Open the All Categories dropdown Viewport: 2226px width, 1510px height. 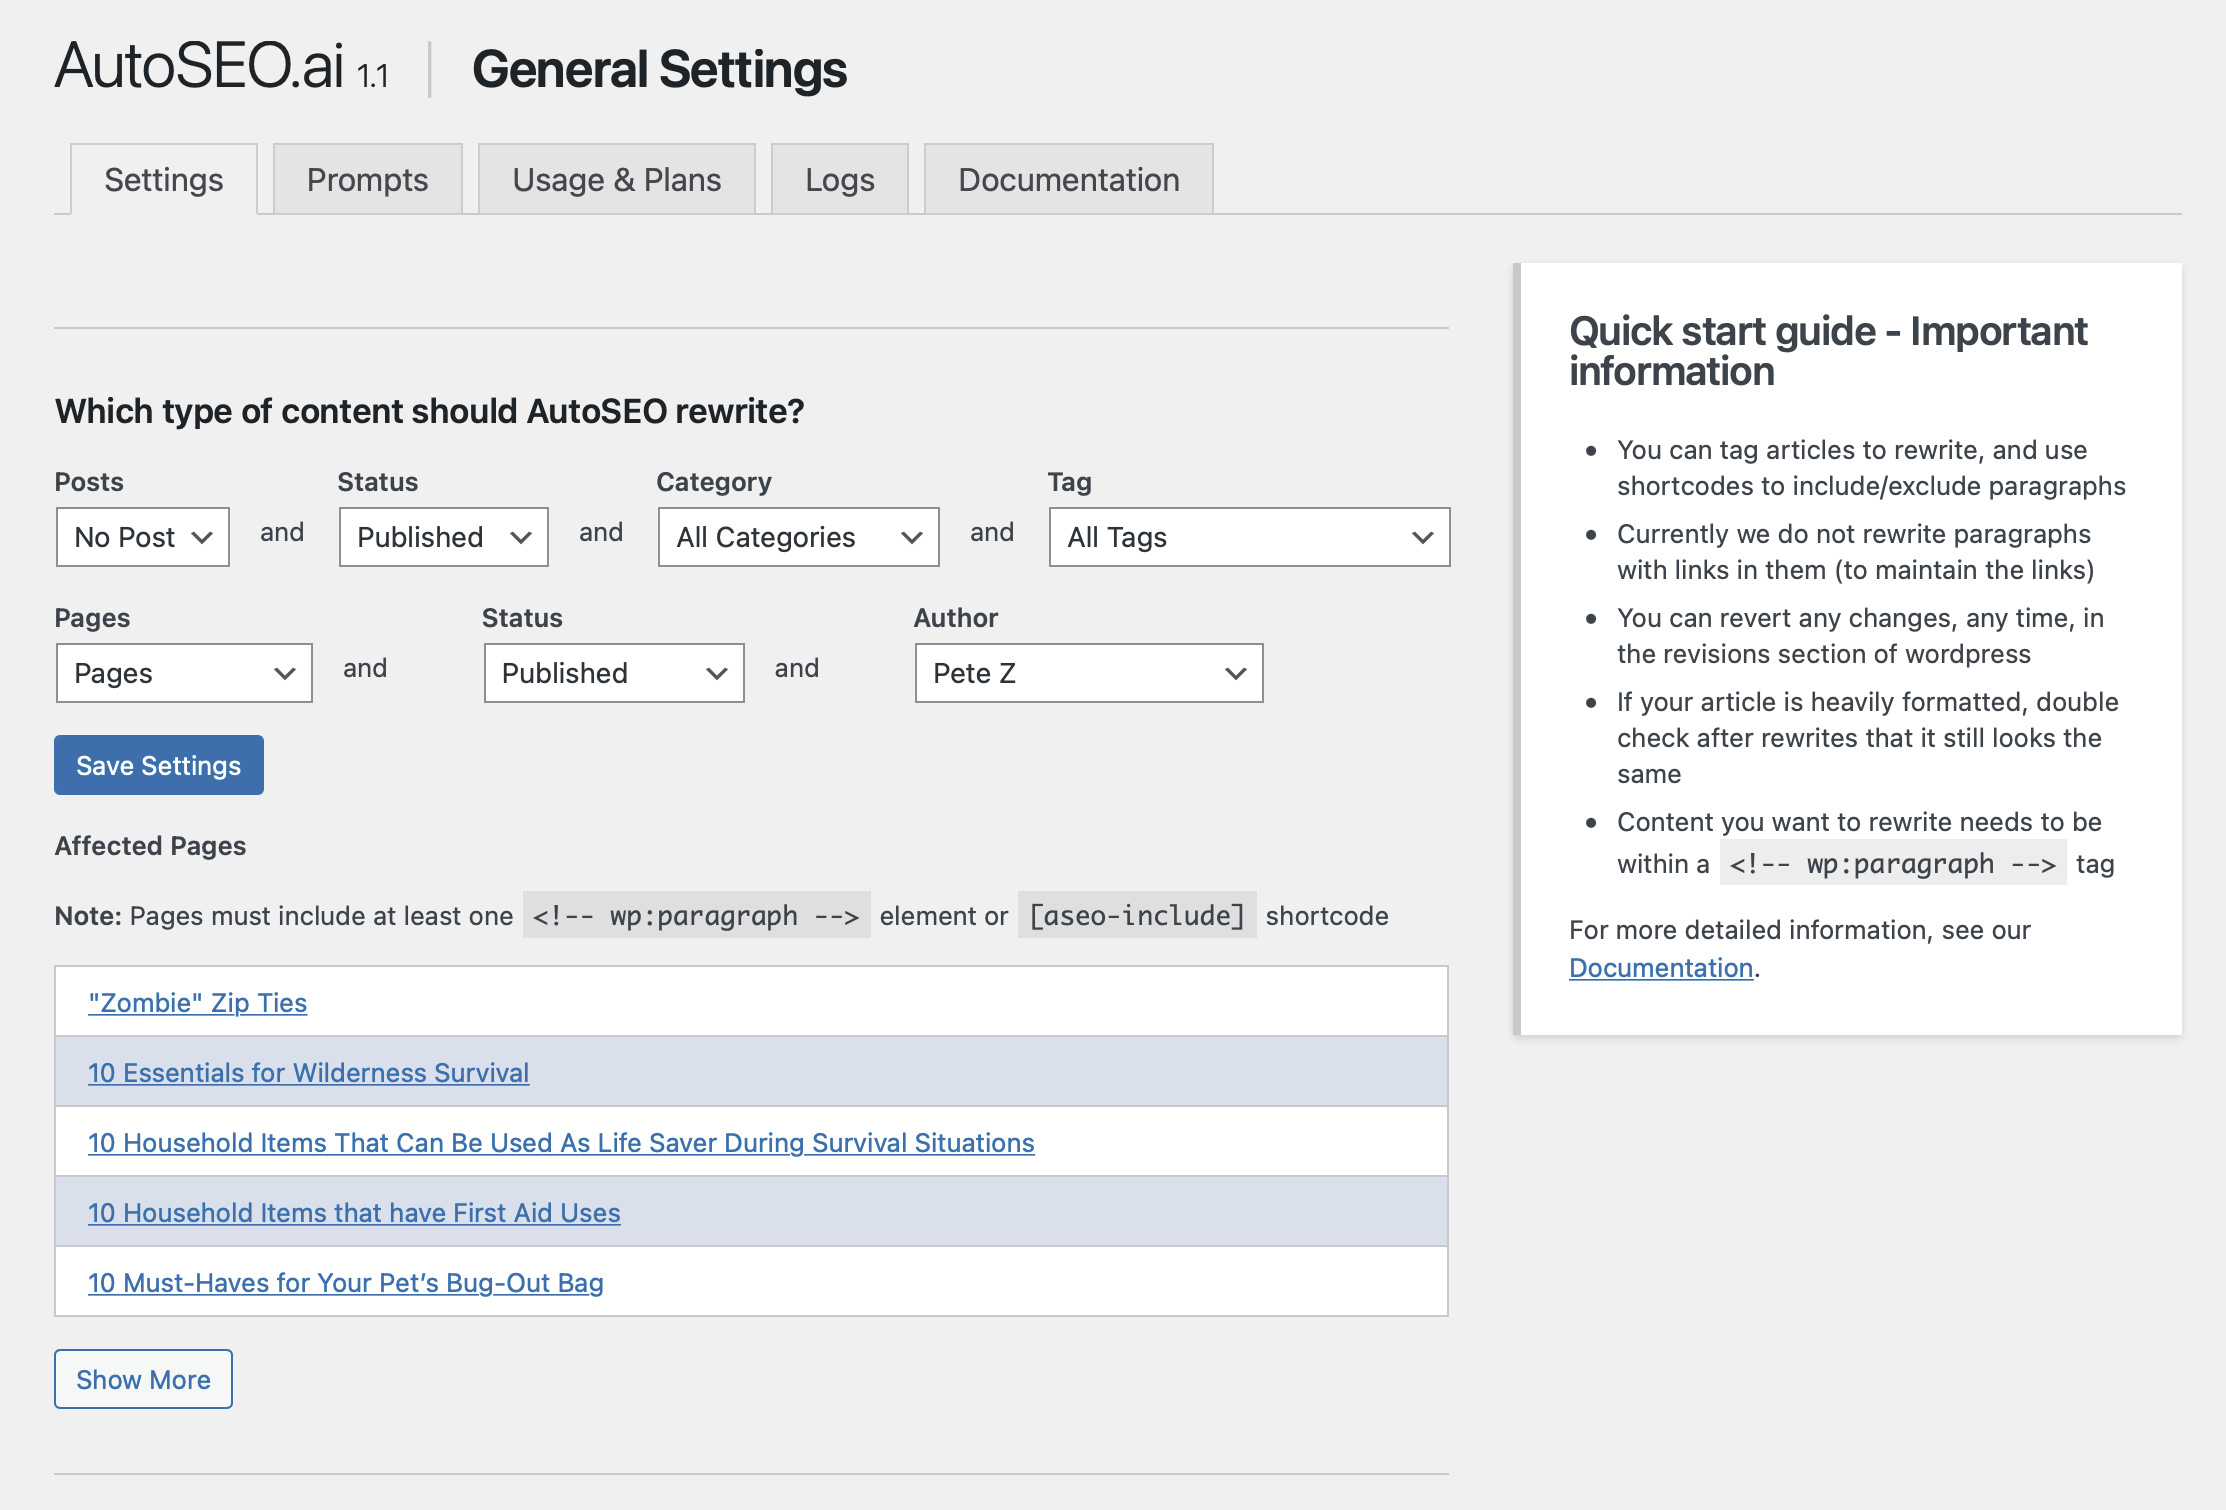(x=798, y=537)
